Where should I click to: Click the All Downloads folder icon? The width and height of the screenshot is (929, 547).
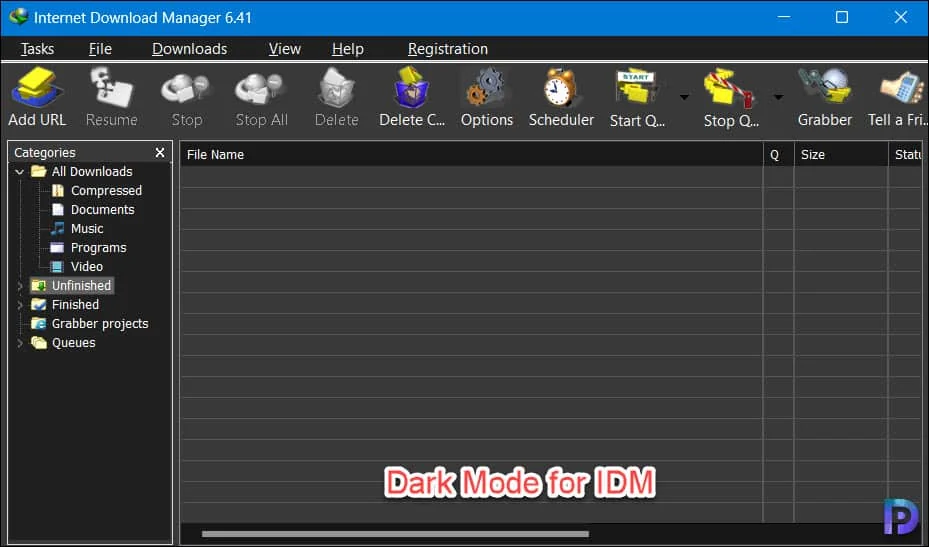[x=39, y=171]
